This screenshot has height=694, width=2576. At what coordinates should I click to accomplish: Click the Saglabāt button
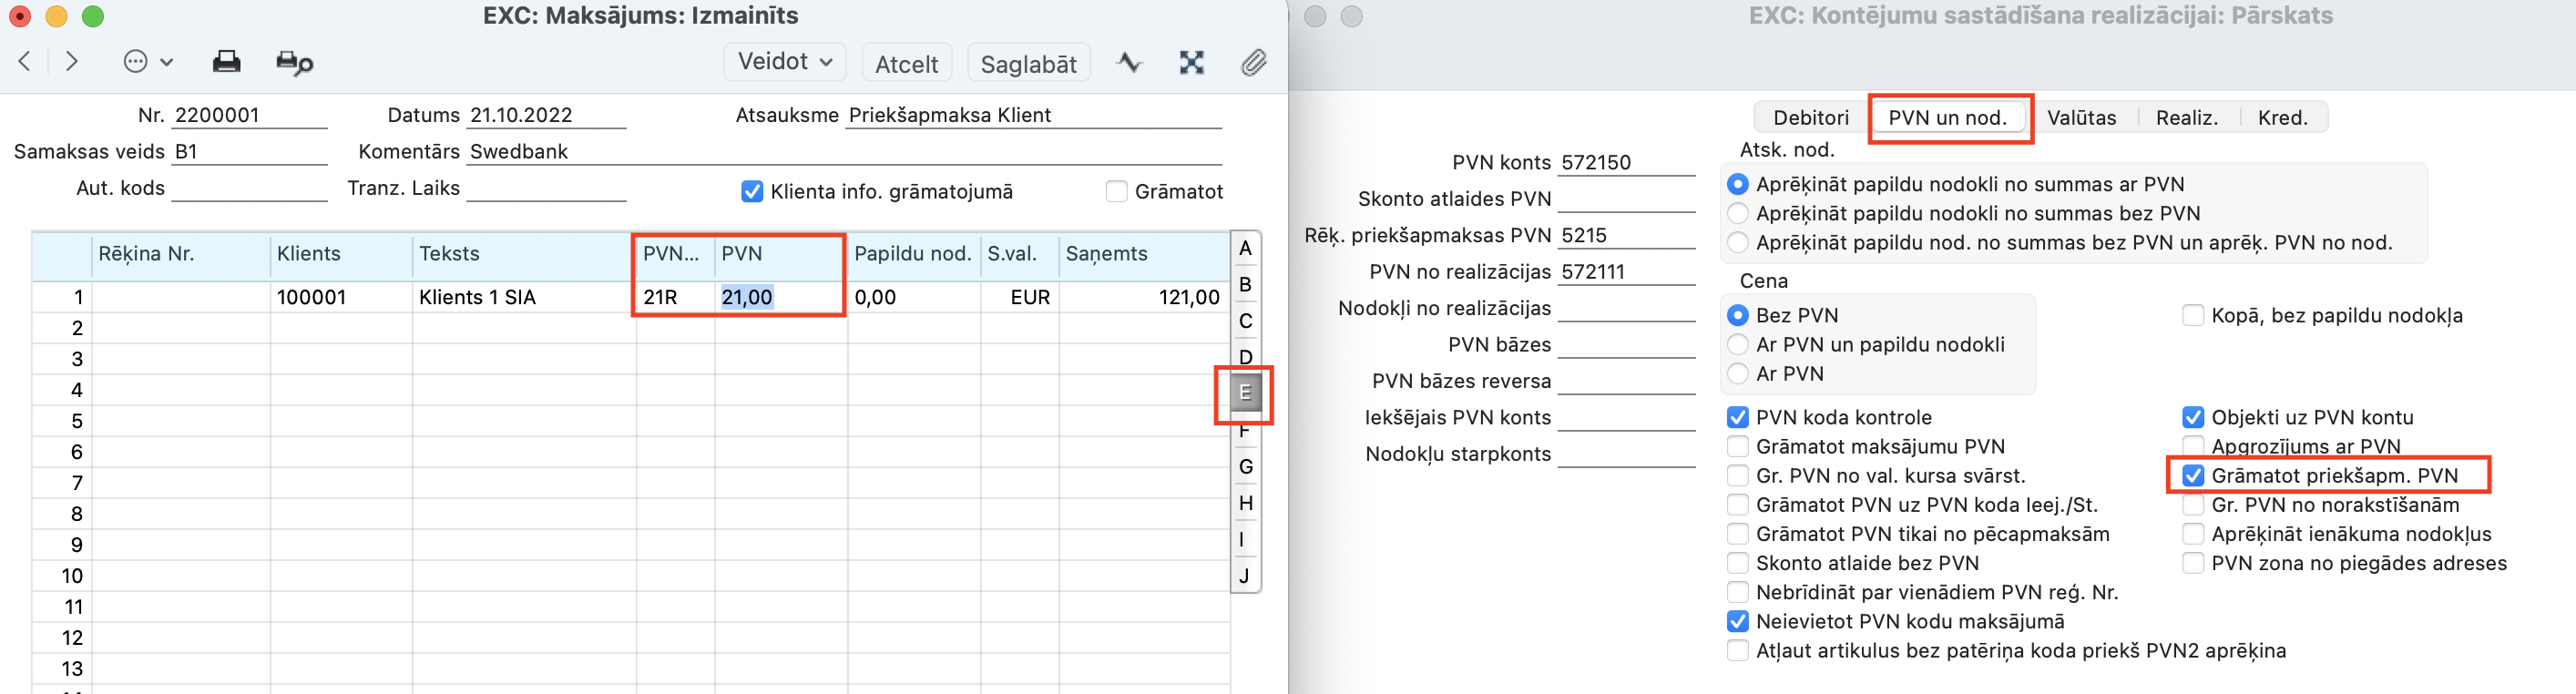1028,64
